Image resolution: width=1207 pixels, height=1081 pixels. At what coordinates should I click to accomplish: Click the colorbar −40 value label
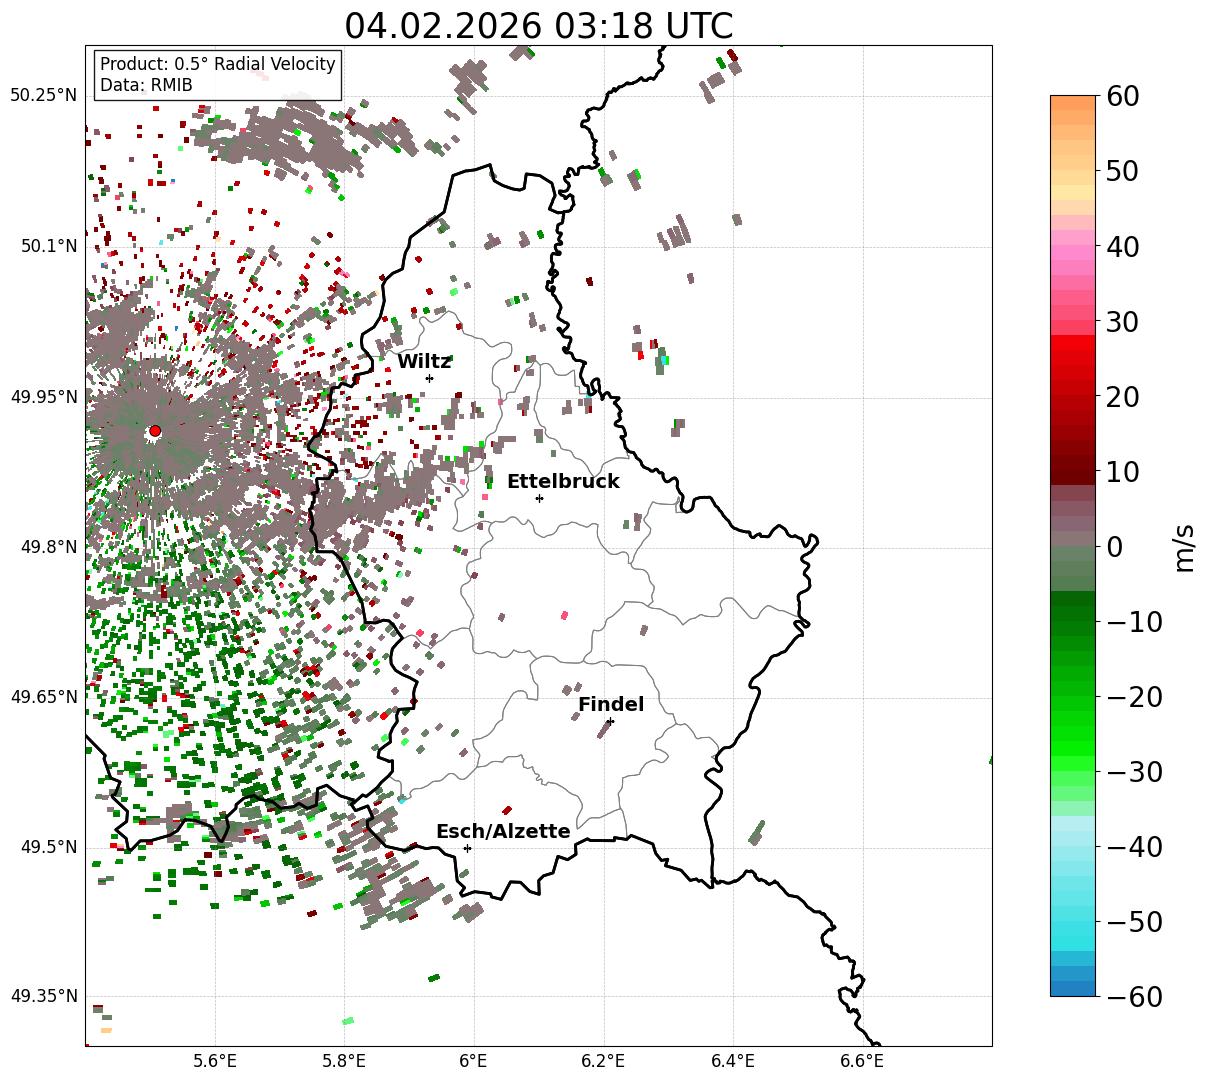[1134, 846]
